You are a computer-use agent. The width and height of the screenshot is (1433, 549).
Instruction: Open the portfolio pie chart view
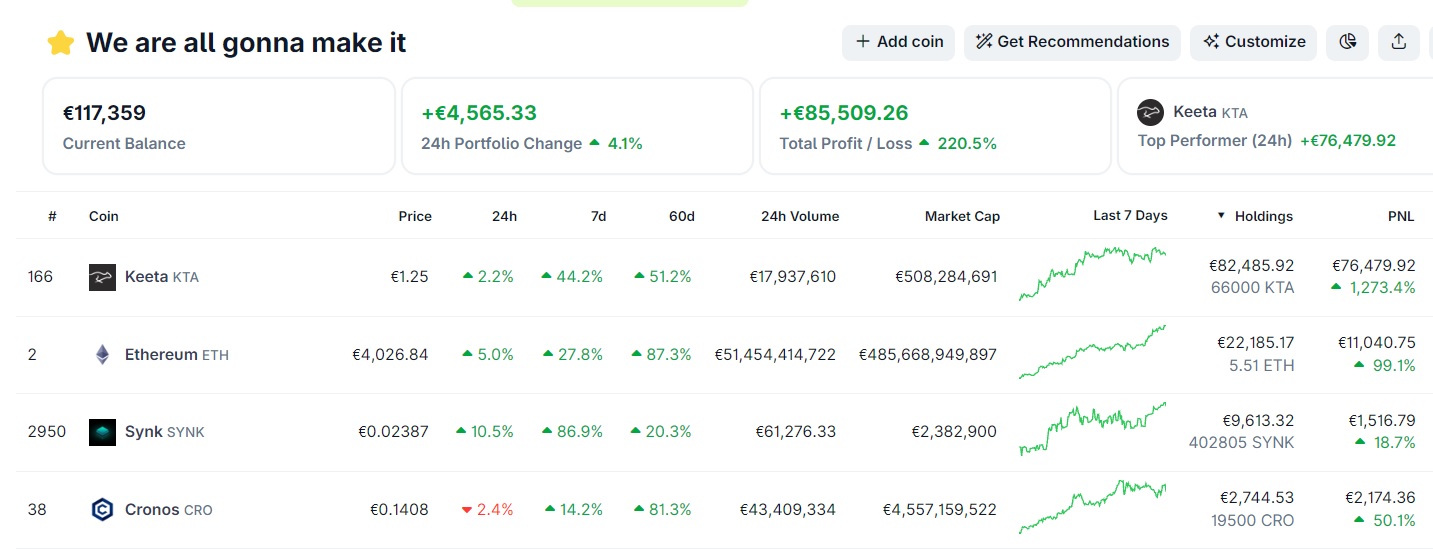(1348, 42)
